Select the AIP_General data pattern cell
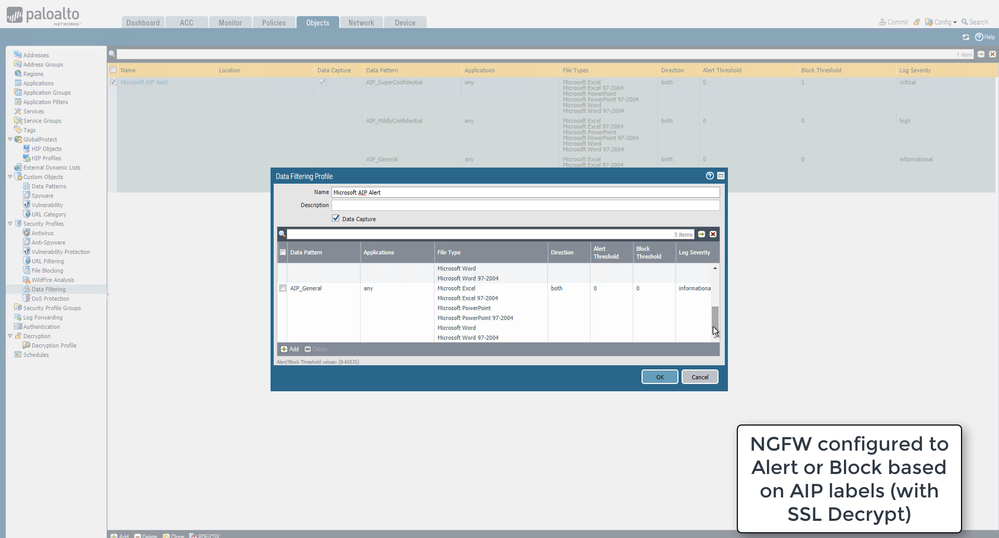The width and height of the screenshot is (999, 538). coord(306,288)
